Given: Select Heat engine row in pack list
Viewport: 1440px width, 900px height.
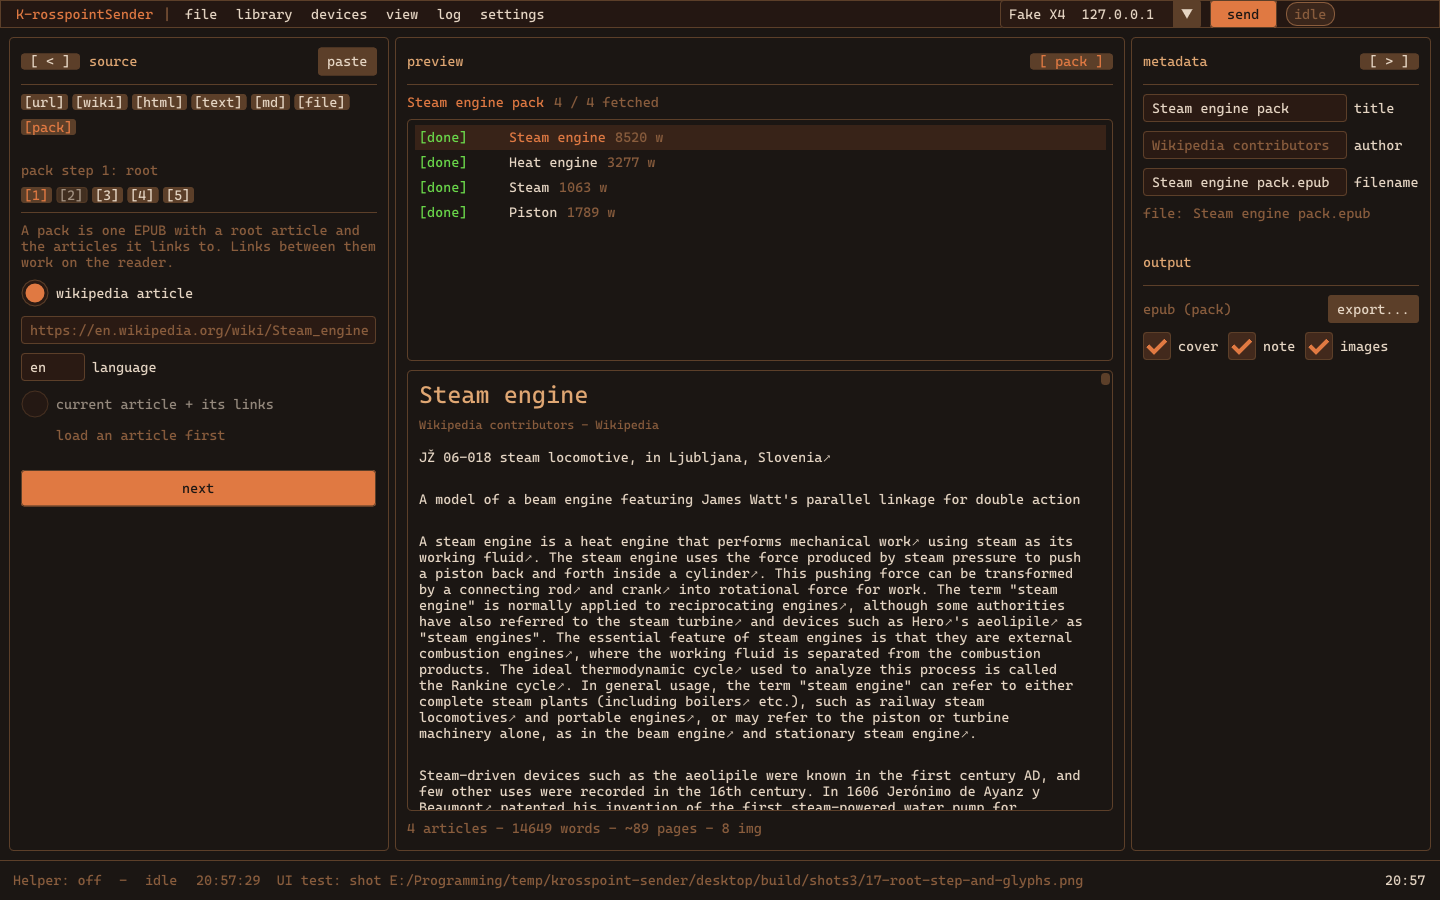Looking at the screenshot, I should 760,162.
